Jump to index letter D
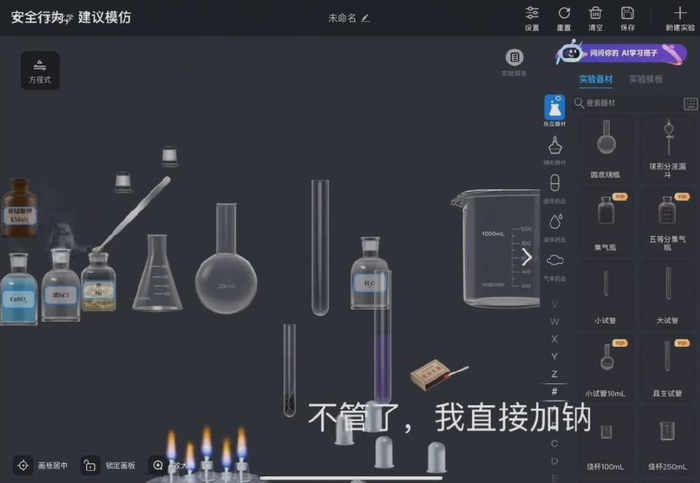 (554, 461)
